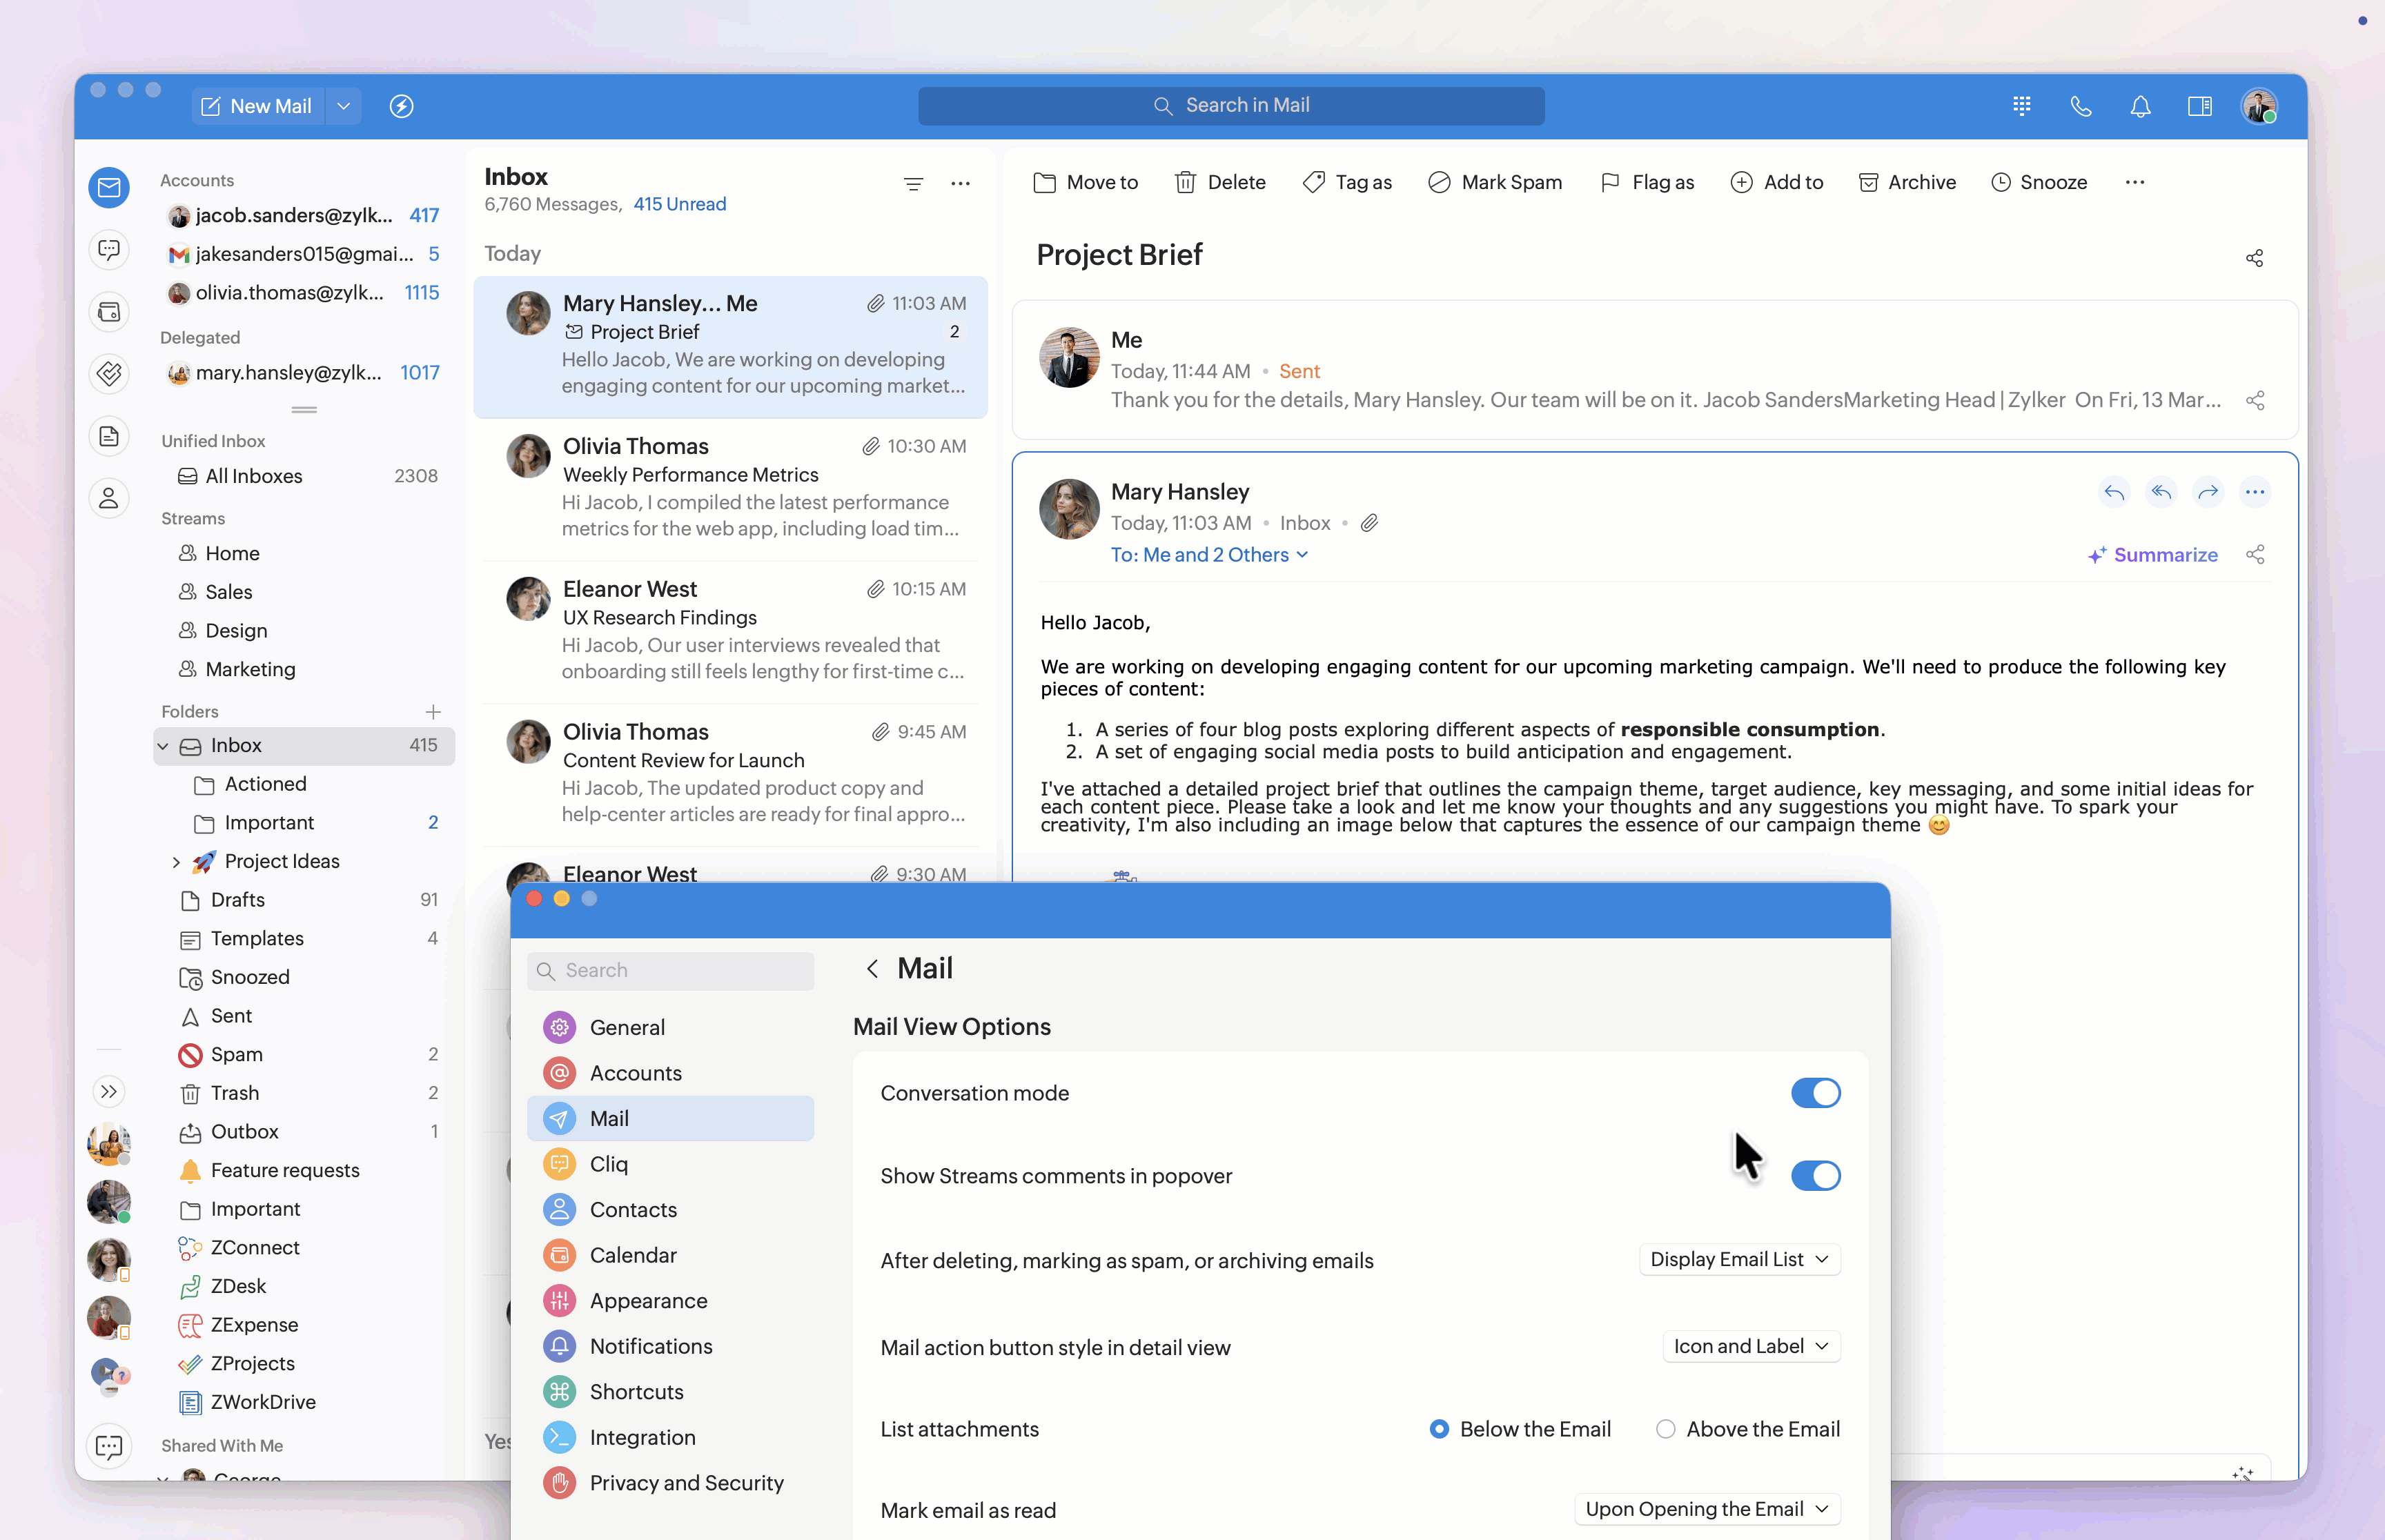Click the Snooze clock icon in the toolbar
This screenshot has height=1540, width=2385.
pos(2000,182)
